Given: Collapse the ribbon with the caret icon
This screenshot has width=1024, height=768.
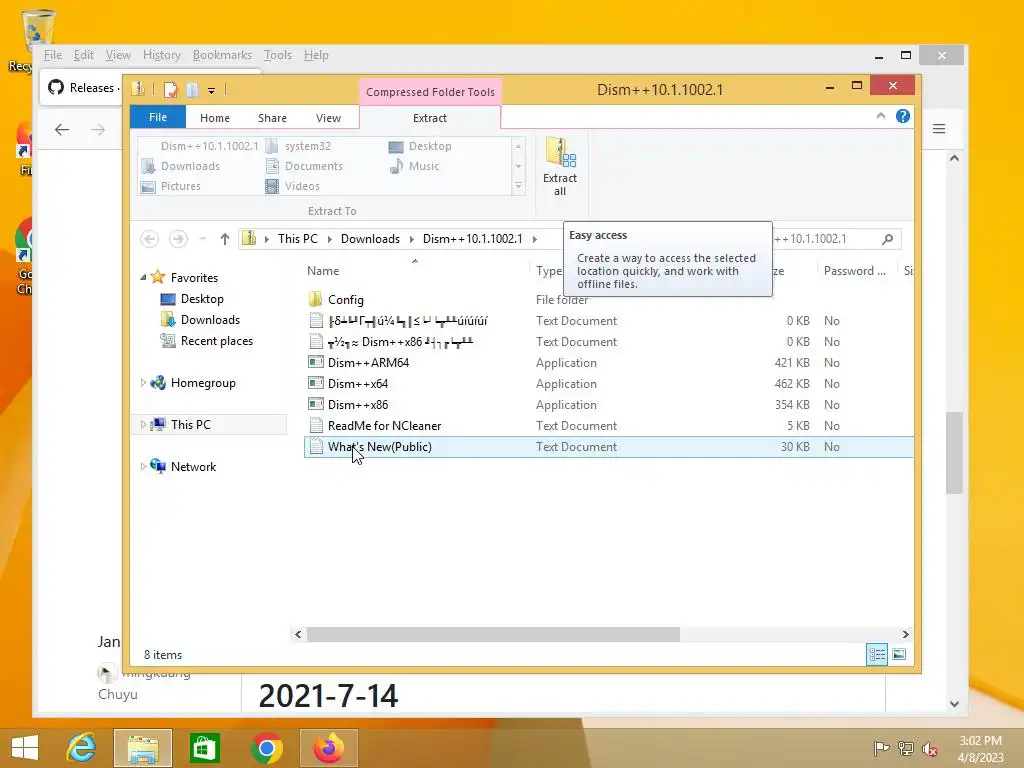Looking at the screenshot, I should 880,116.
